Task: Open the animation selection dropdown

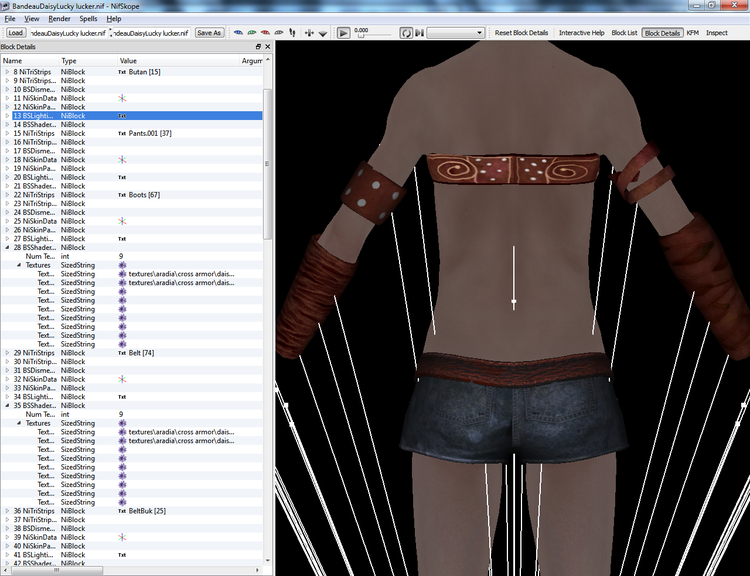Action: point(455,33)
